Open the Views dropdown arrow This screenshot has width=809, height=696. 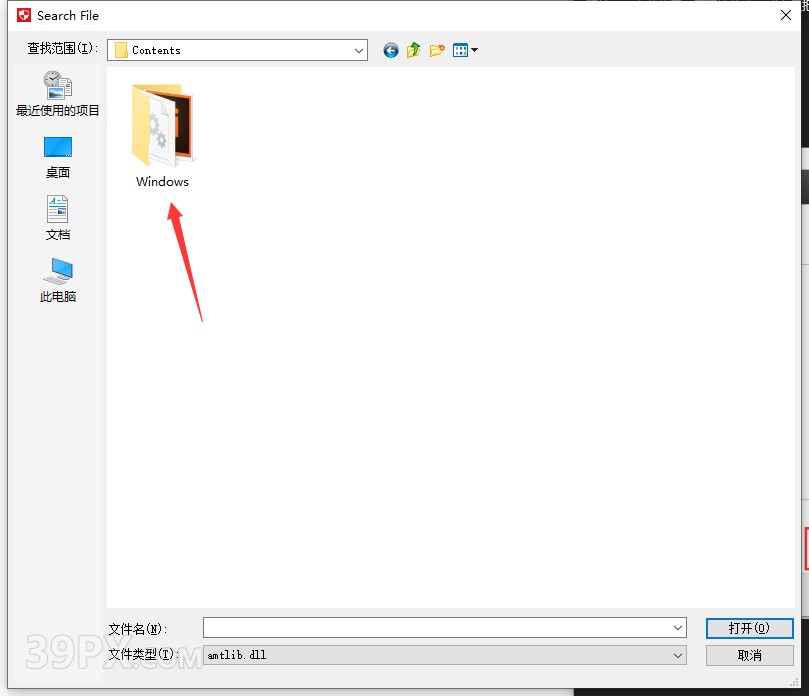point(472,50)
